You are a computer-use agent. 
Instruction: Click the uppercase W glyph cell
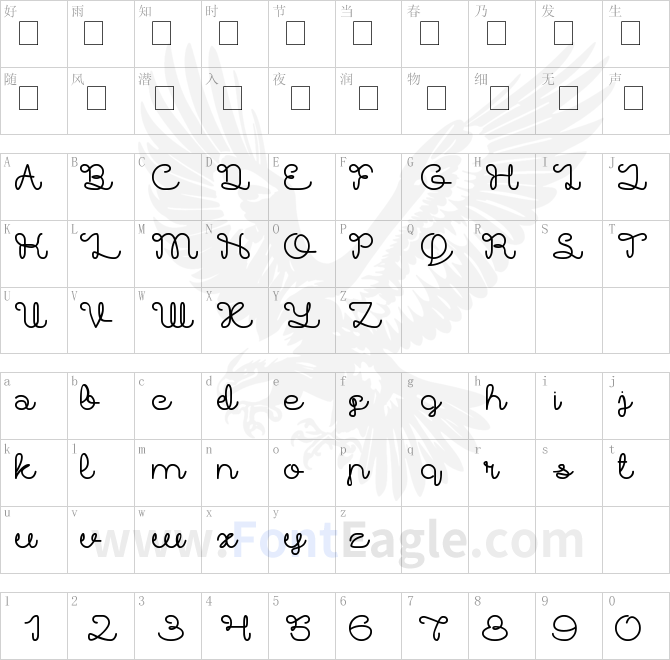(168, 320)
